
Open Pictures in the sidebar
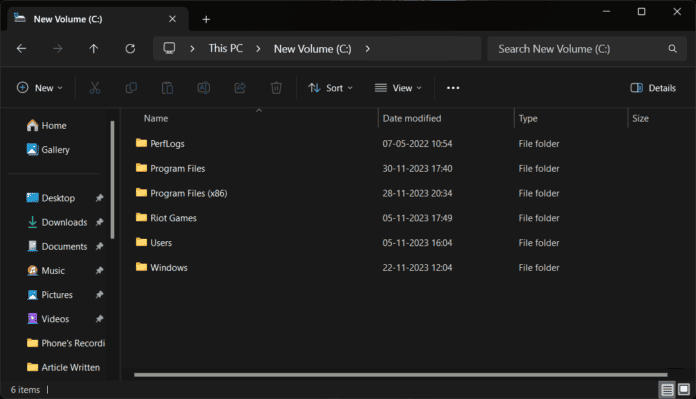(x=50, y=295)
